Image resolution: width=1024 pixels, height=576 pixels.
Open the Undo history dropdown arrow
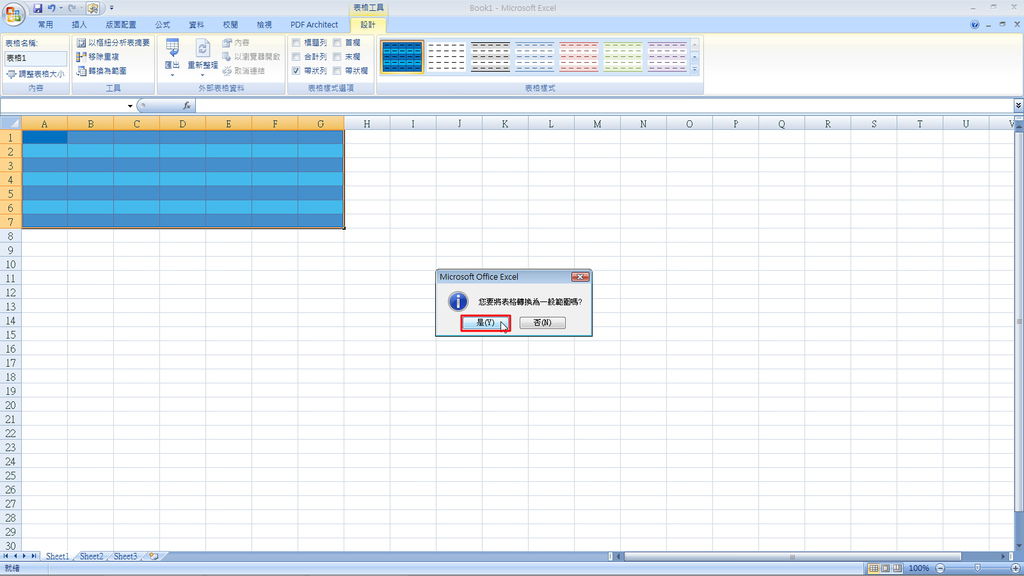point(61,8)
